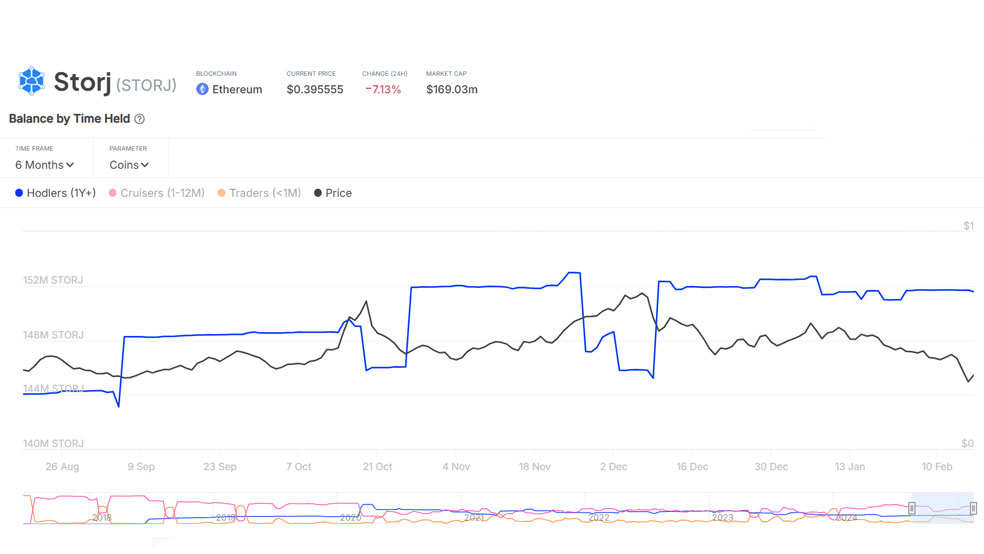Click the 16 Dec date label
This screenshot has width=984, height=554.
pyautogui.click(x=692, y=467)
